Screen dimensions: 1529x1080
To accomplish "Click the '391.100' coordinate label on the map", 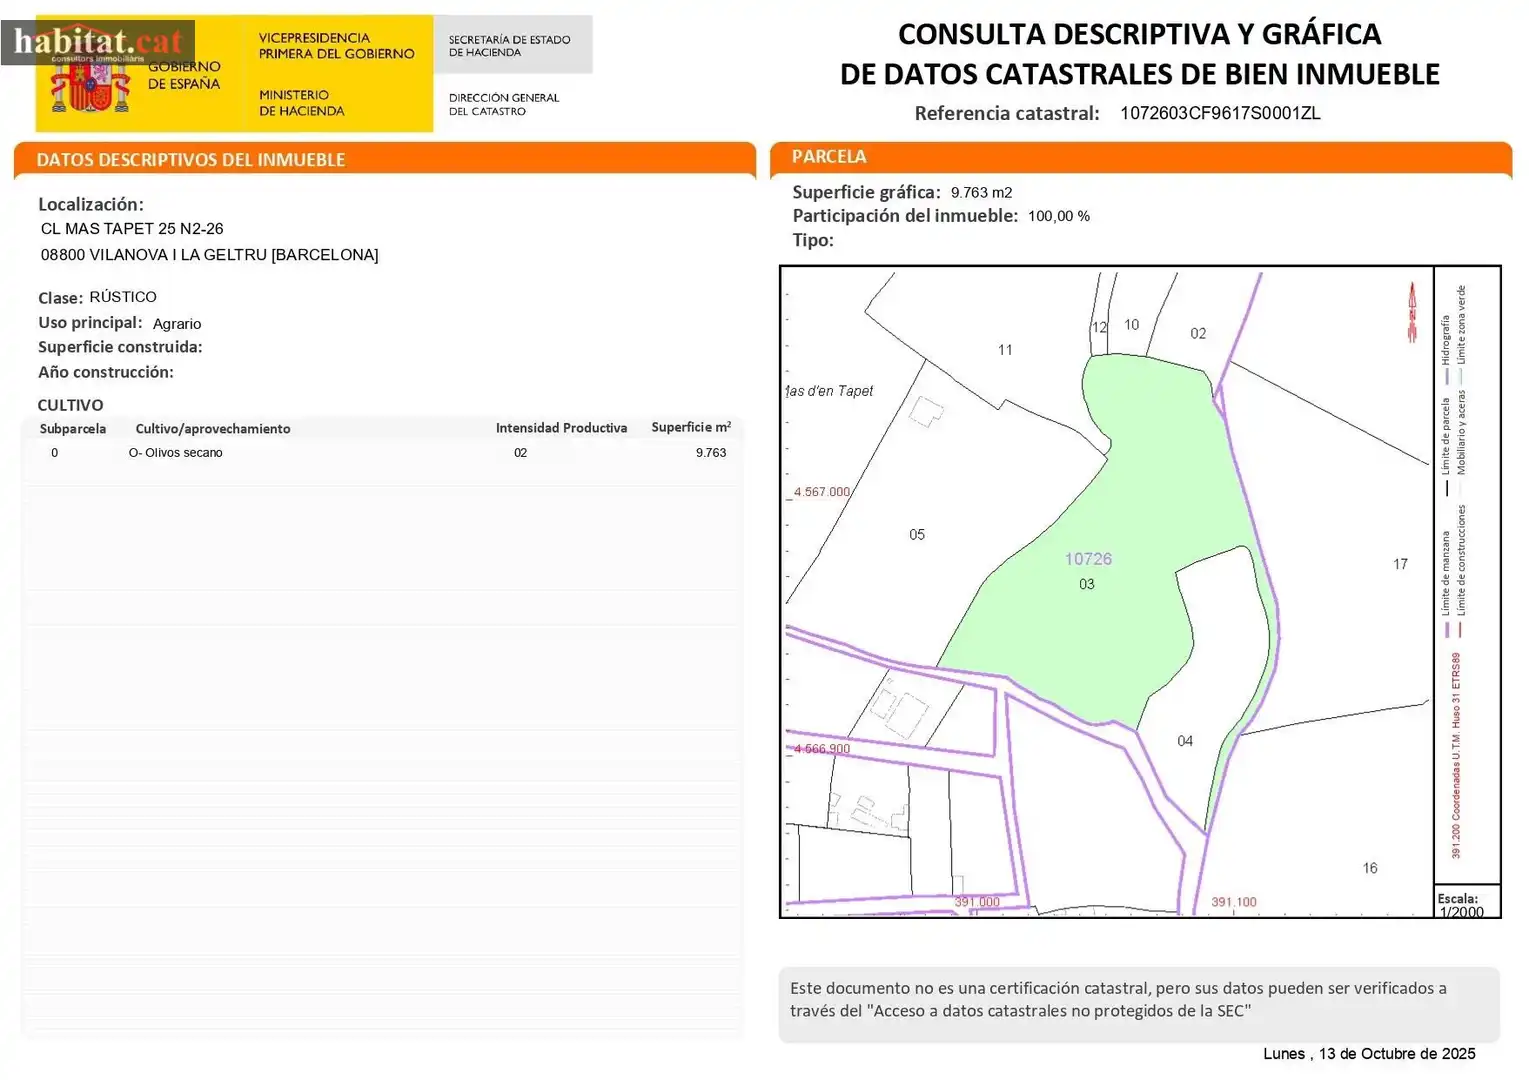I will pyautogui.click(x=1234, y=902).
